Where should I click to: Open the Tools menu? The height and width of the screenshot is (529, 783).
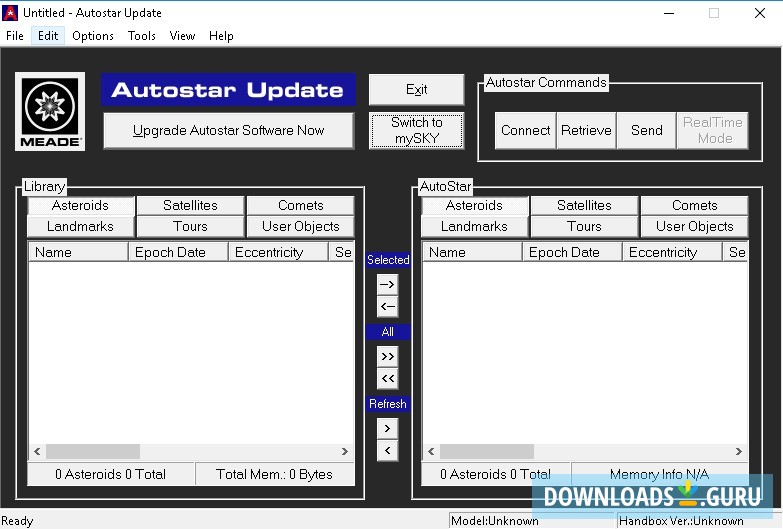coord(142,36)
